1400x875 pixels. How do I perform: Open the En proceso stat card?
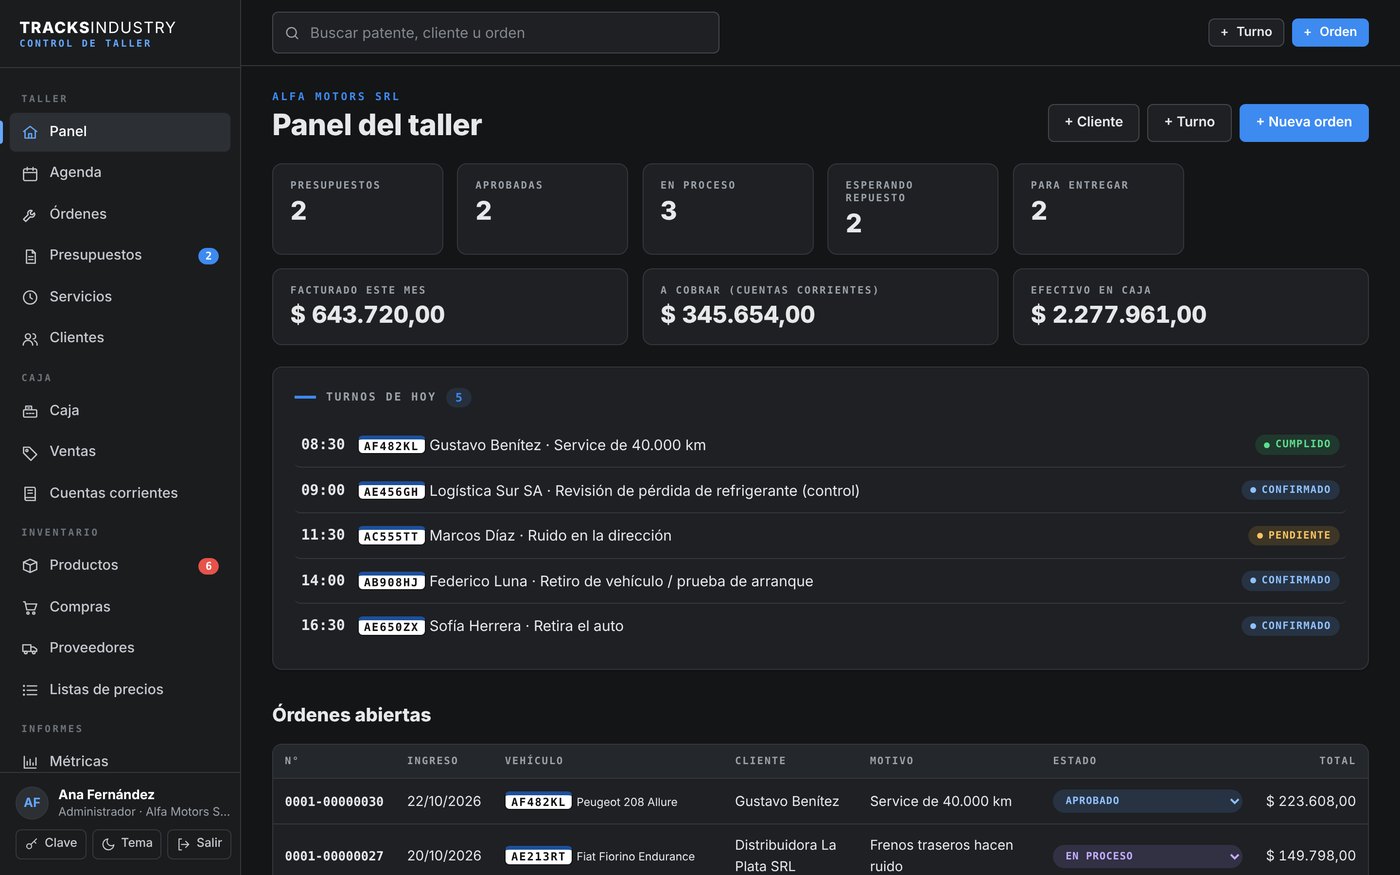click(728, 209)
